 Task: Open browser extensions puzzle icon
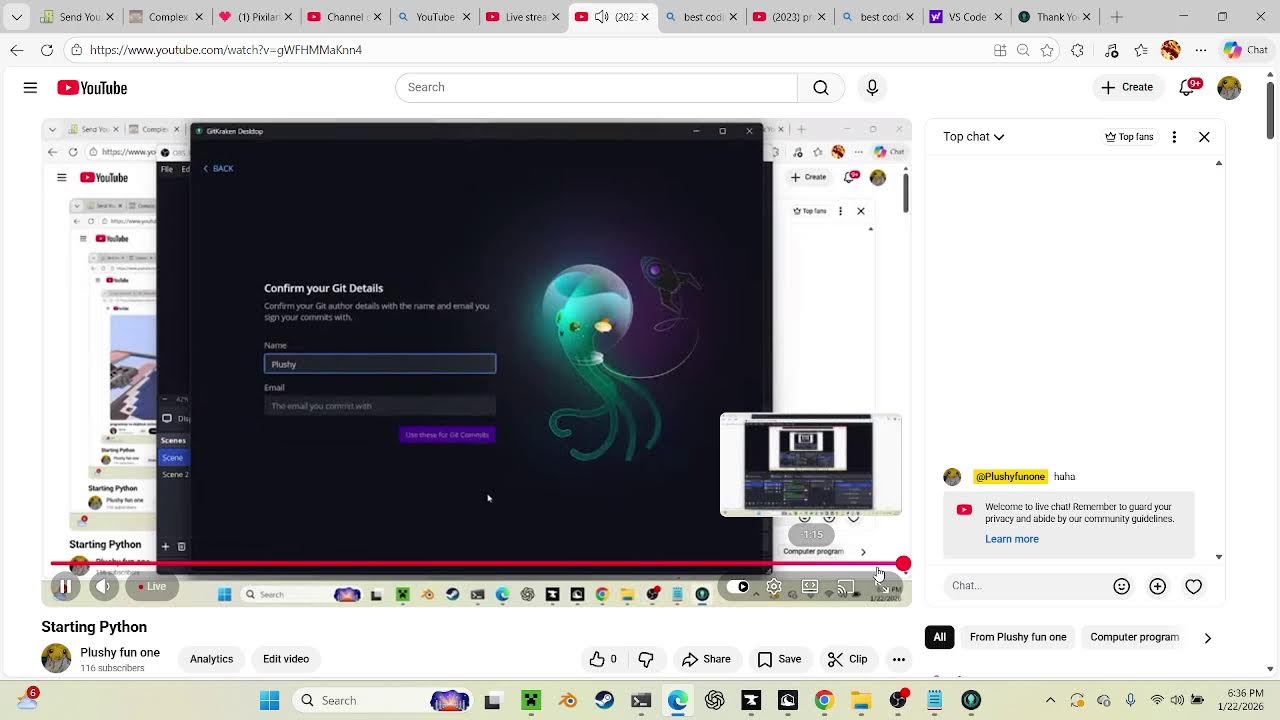point(1077,50)
